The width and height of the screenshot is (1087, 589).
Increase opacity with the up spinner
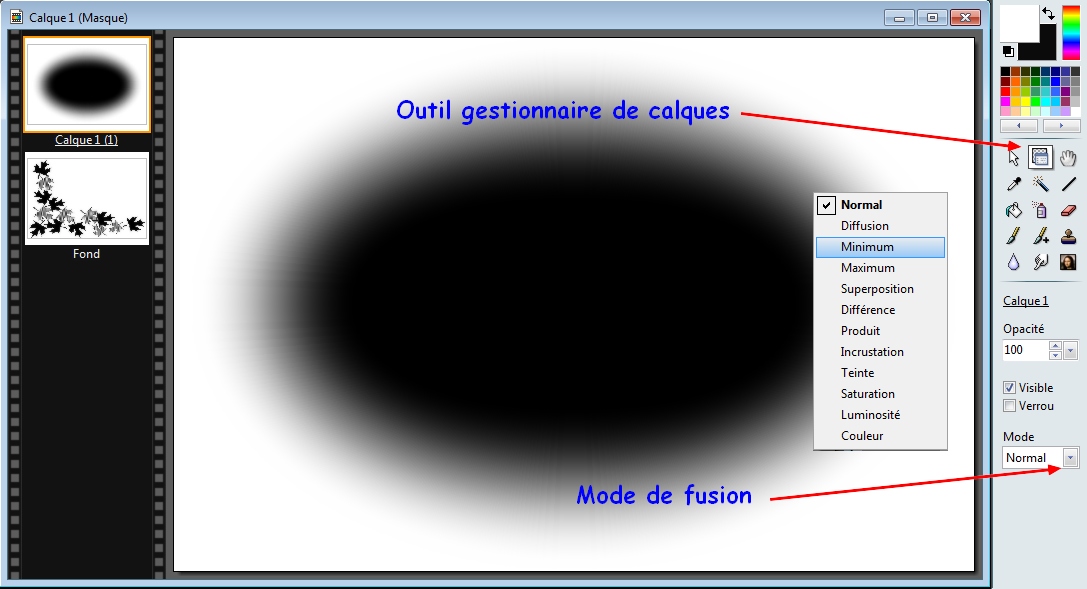(1055, 346)
